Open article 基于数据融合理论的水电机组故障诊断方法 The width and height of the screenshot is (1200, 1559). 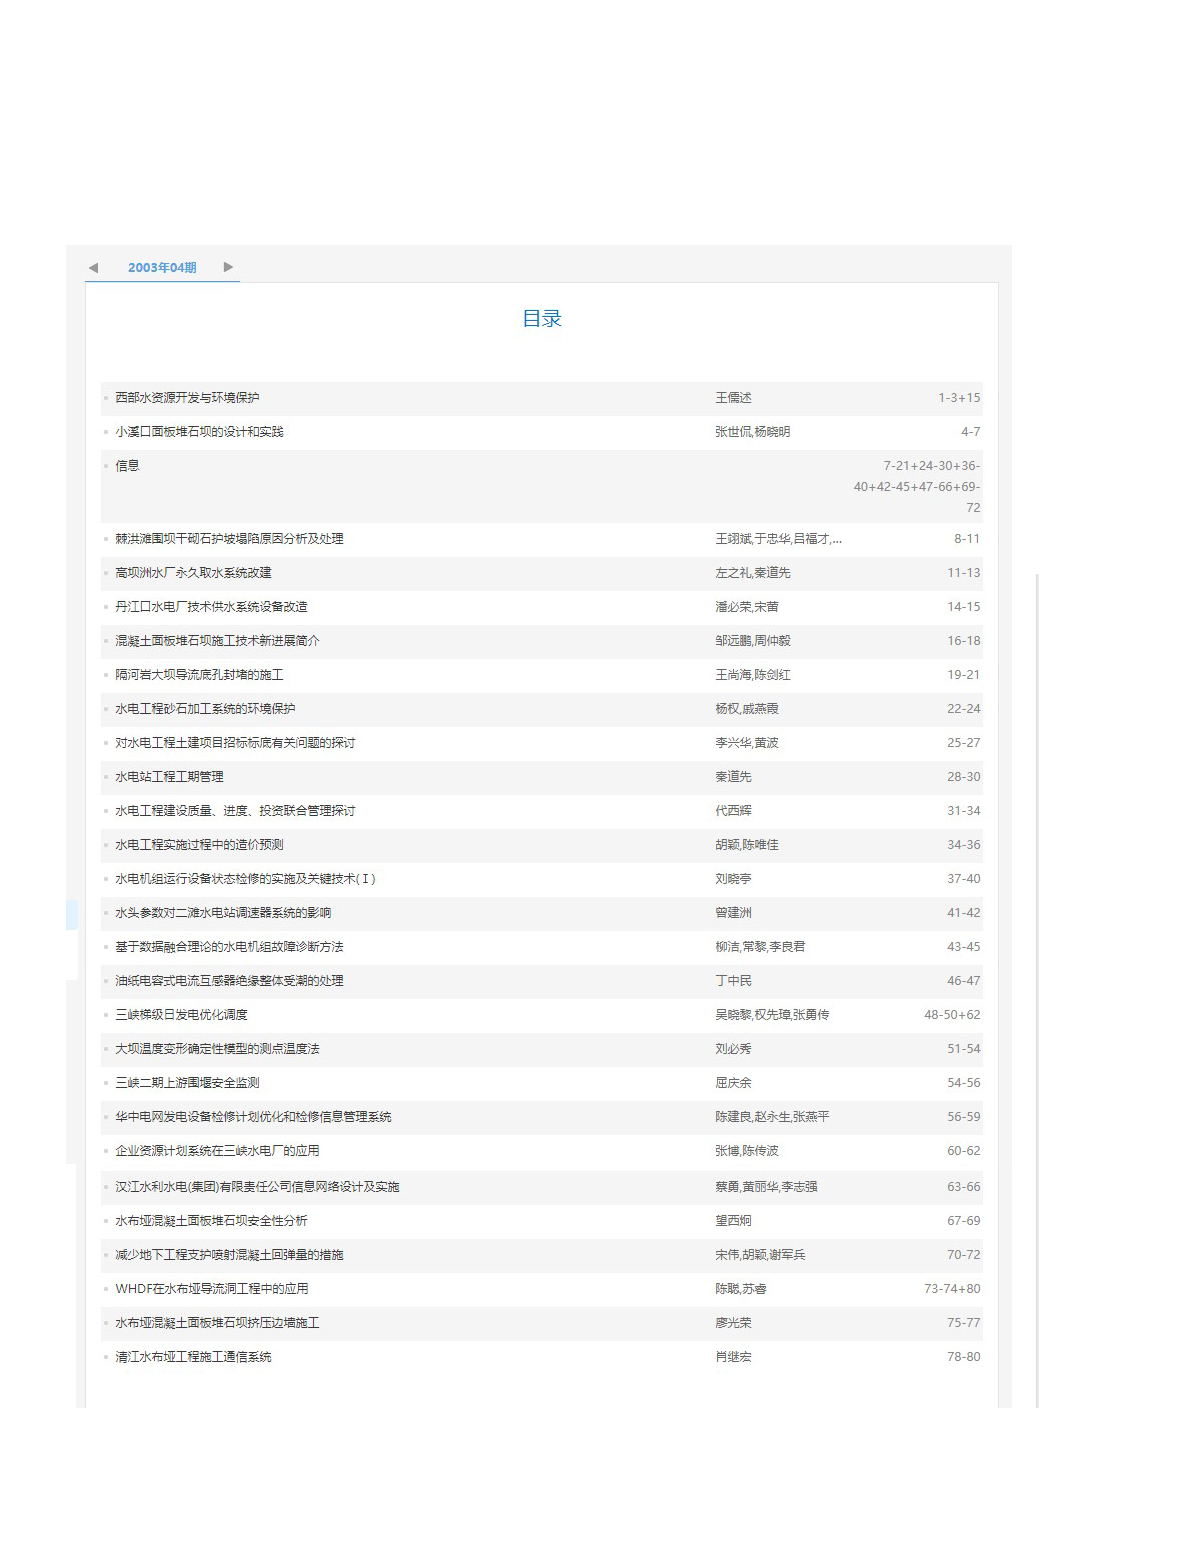pos(229,947)
